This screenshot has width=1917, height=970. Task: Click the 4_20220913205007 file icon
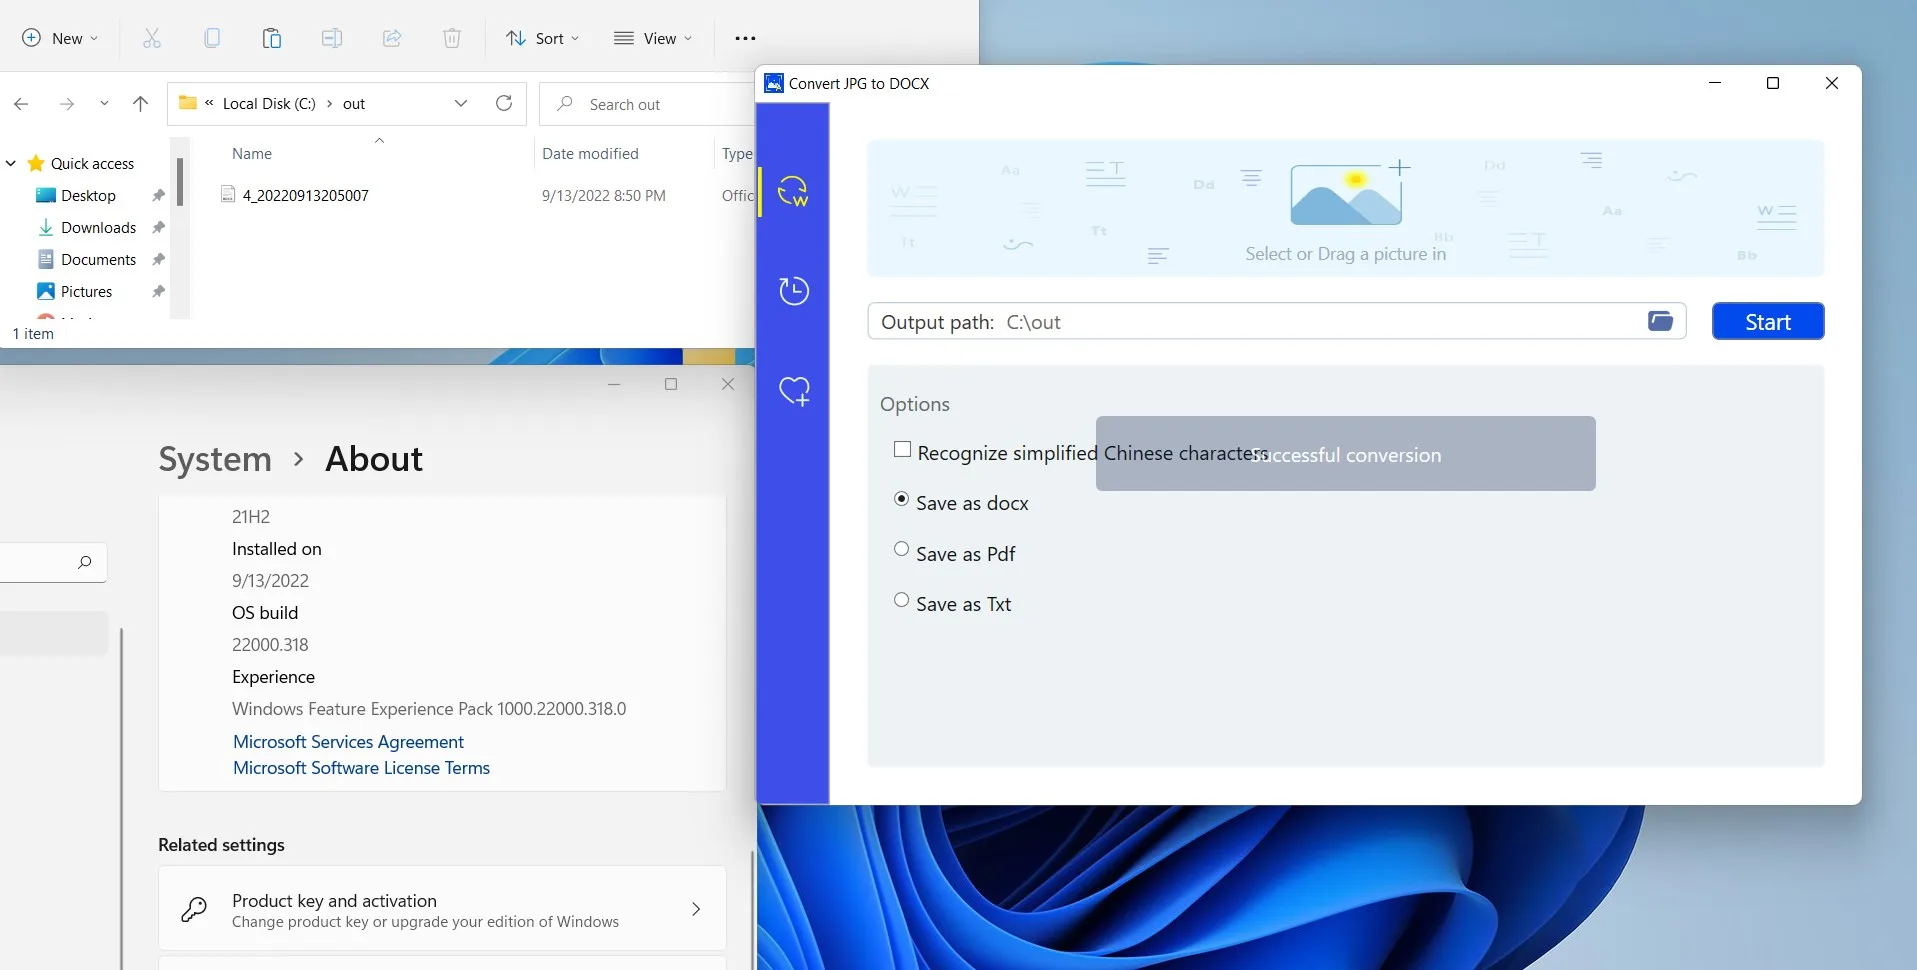(x=228, y=195)
